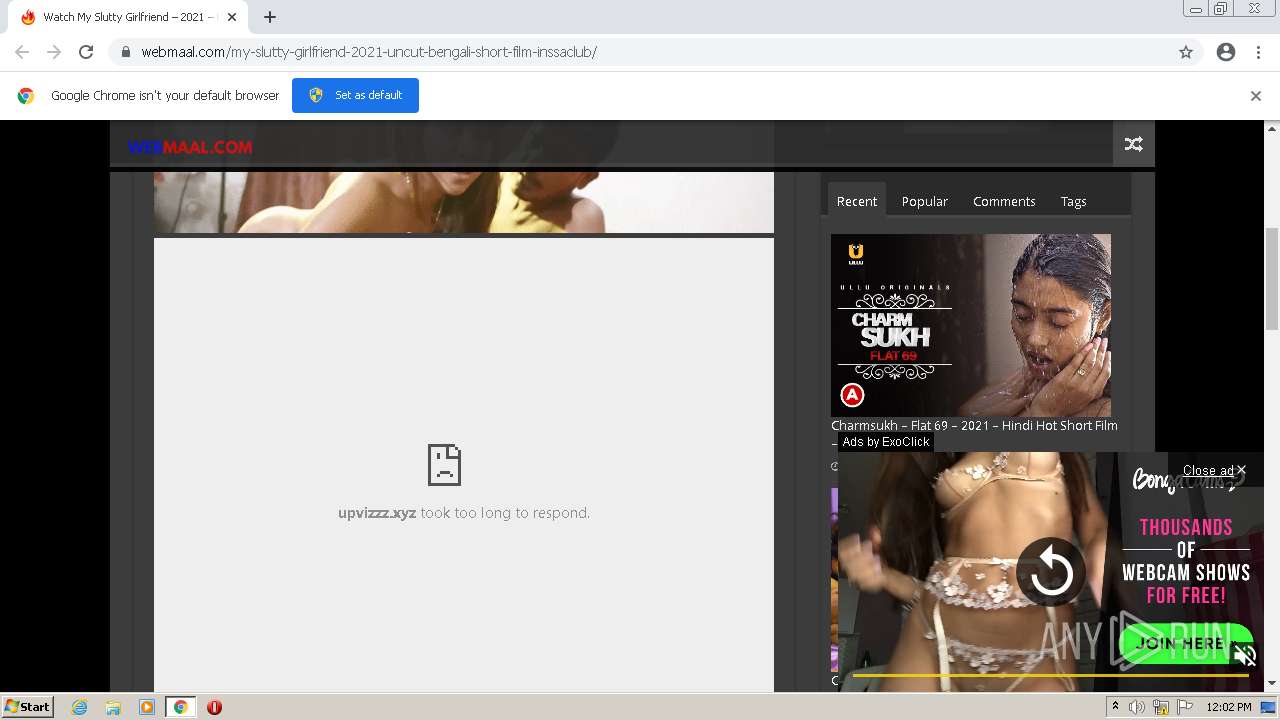The height and width of the screenshot is (720, 1280).
Task: Replay the ad video
Action: click(1051, 573)
